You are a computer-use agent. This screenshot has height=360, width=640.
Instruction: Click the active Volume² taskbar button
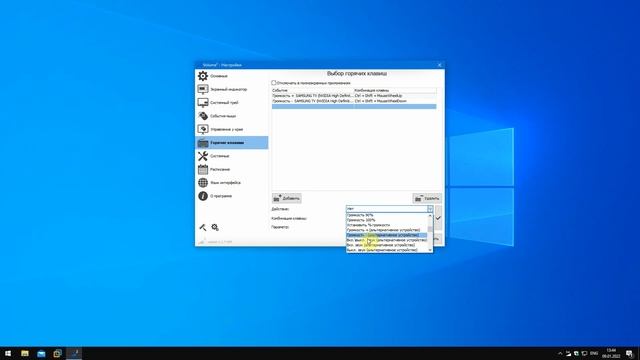(x=74, y=353)
